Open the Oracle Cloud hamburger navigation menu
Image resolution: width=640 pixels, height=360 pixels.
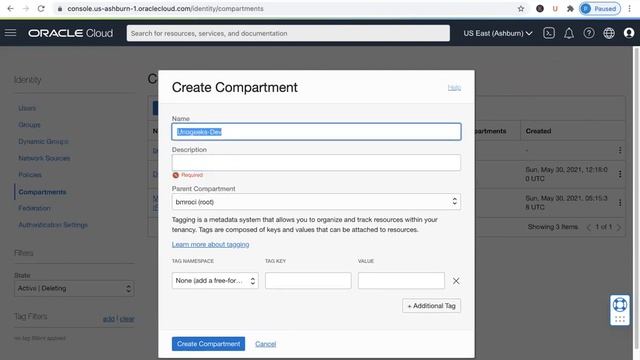click(10, 33)
